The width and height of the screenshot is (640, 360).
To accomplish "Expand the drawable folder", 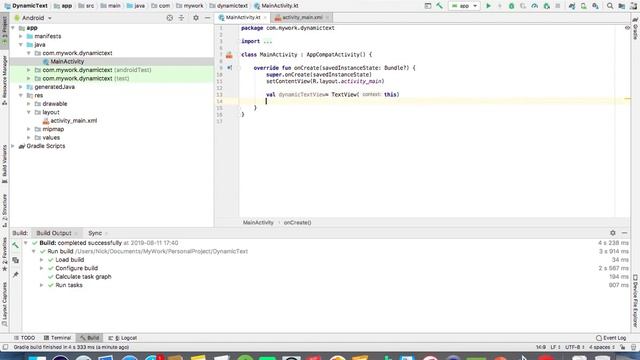I will point(29,104).
